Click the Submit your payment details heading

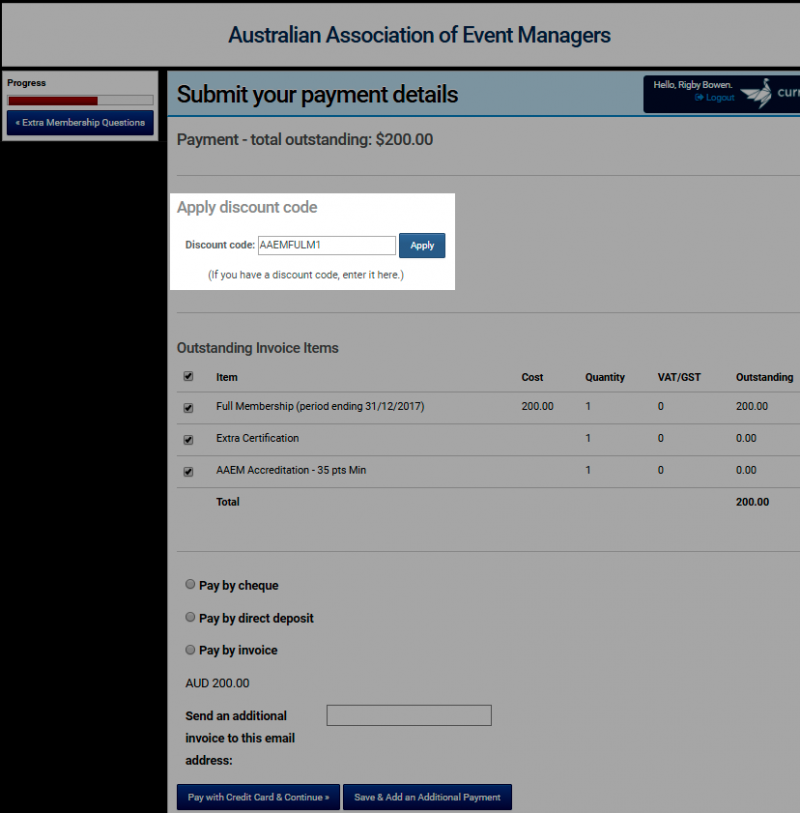coord(317,94)
